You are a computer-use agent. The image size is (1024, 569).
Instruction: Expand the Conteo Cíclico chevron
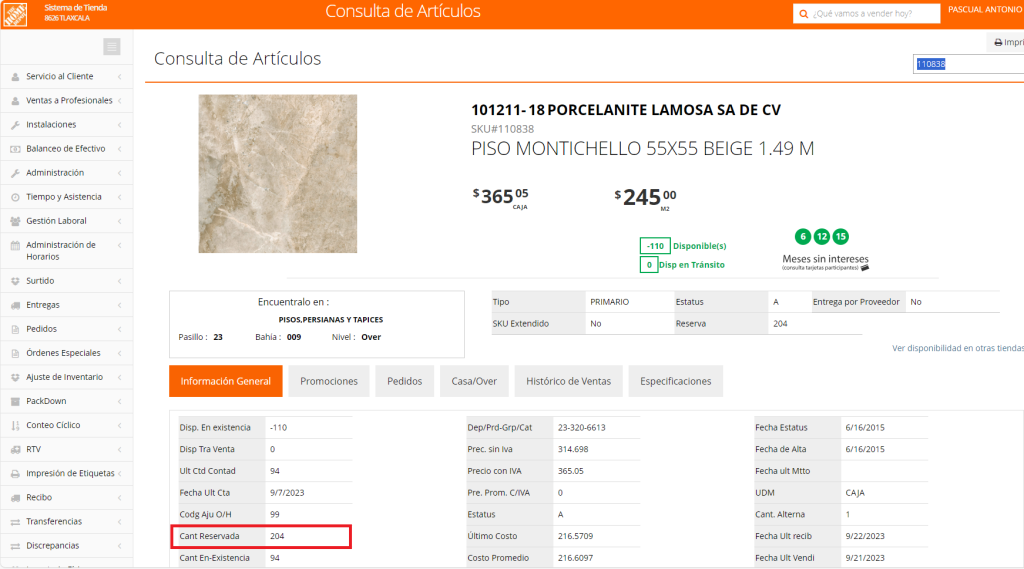(x=120, y=425)
